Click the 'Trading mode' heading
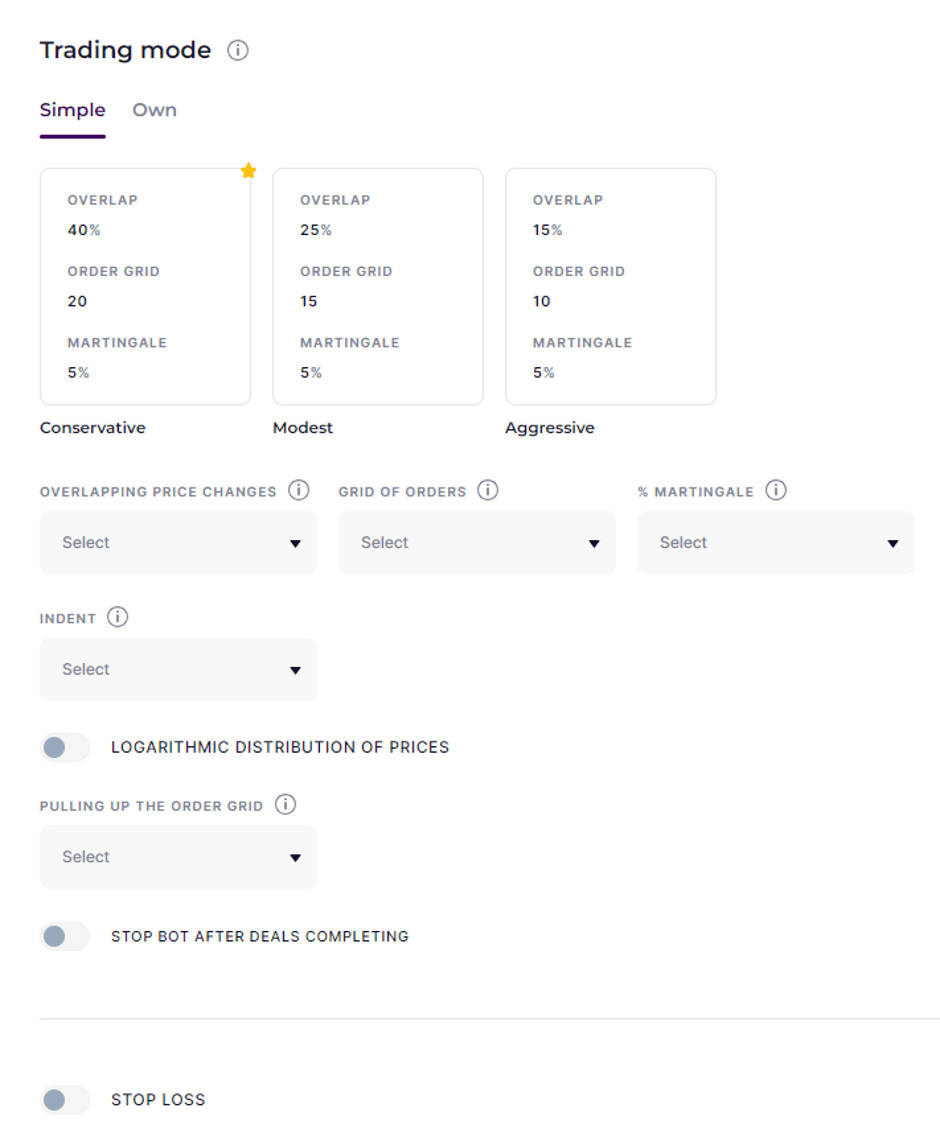This screenshot has width=940, height=1137. pos(125,50)
